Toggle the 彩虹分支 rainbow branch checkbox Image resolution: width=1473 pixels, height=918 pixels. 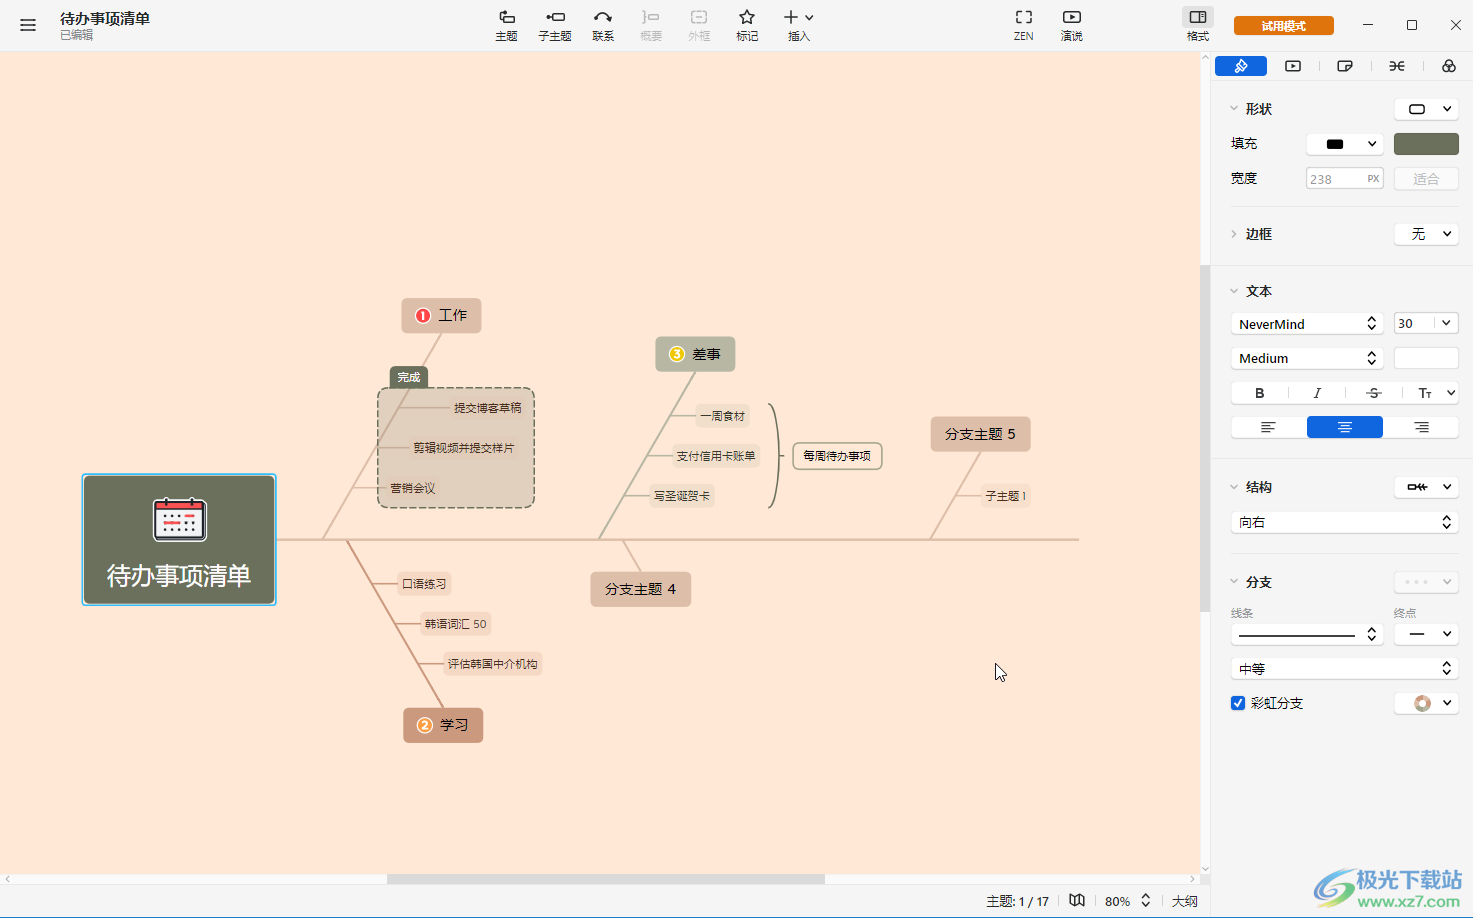pyautogui.click(x=1238, y=703)
